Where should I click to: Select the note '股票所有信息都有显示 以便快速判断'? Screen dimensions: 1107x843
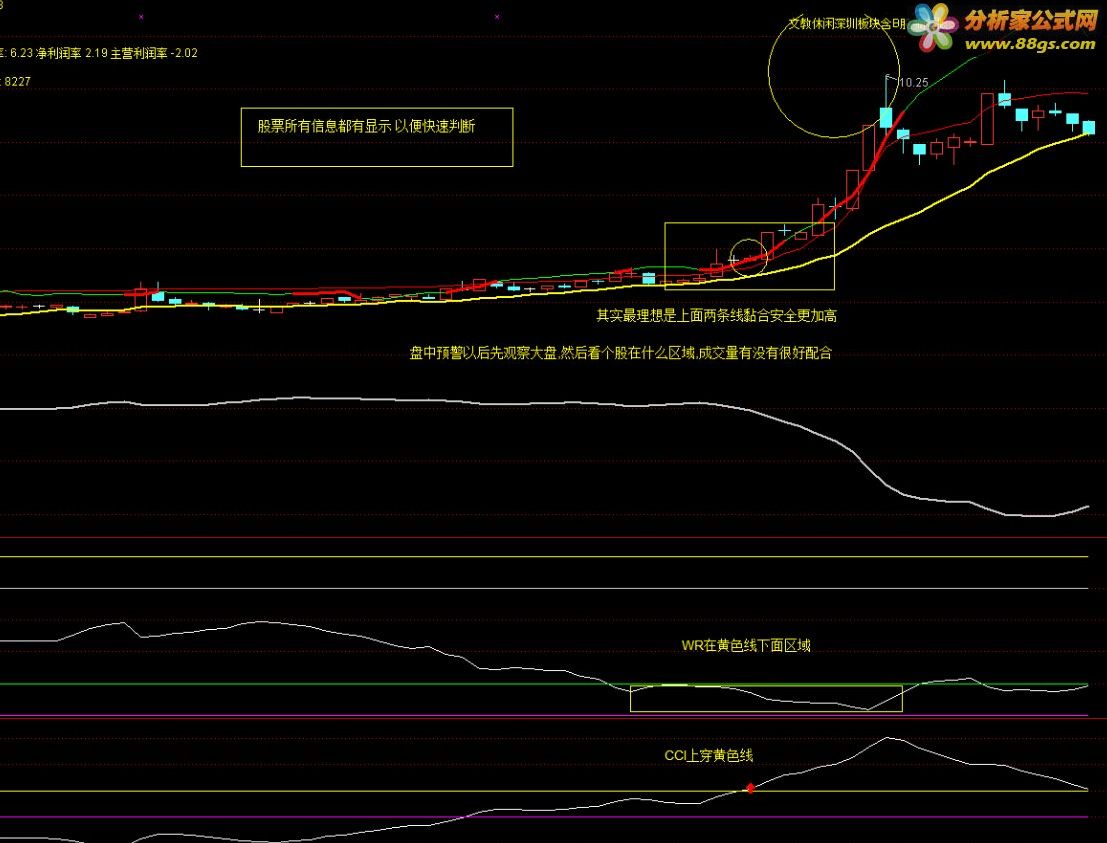pyautogui.click(x=366, y=126)
